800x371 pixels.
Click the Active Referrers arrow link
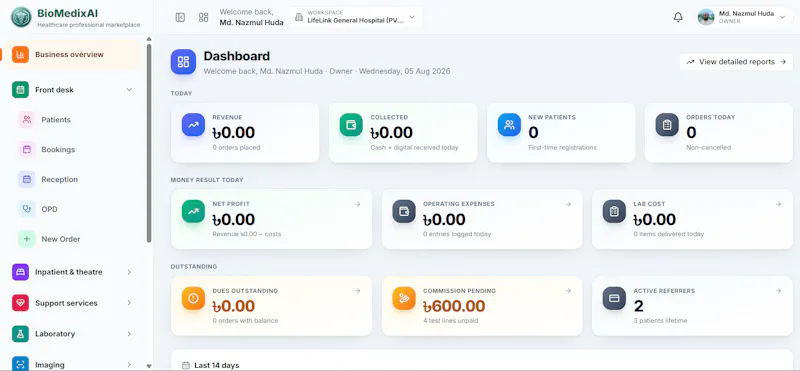[779, 291]
